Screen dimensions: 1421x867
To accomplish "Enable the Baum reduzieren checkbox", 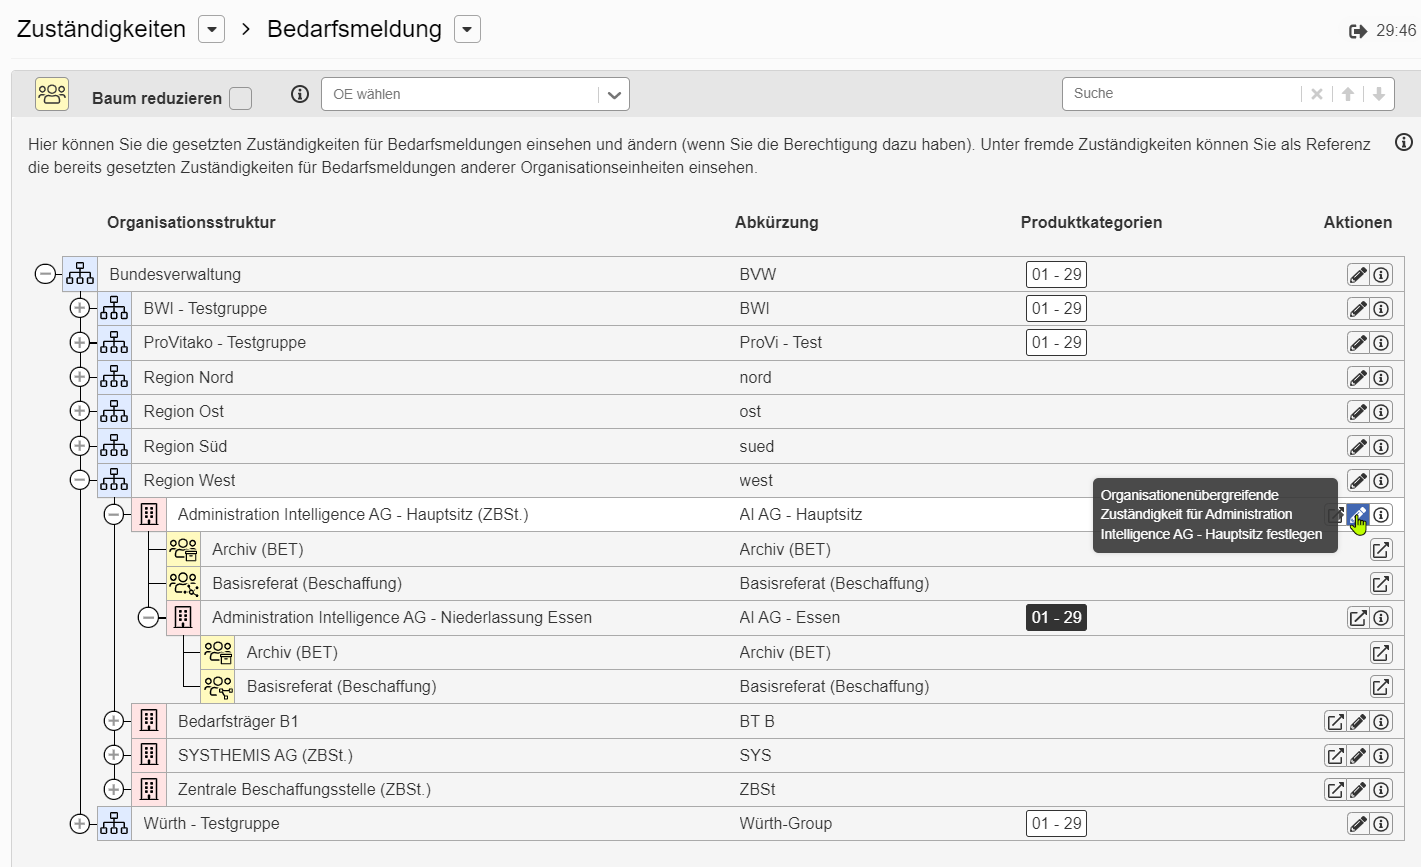I will tap(240, 98).
